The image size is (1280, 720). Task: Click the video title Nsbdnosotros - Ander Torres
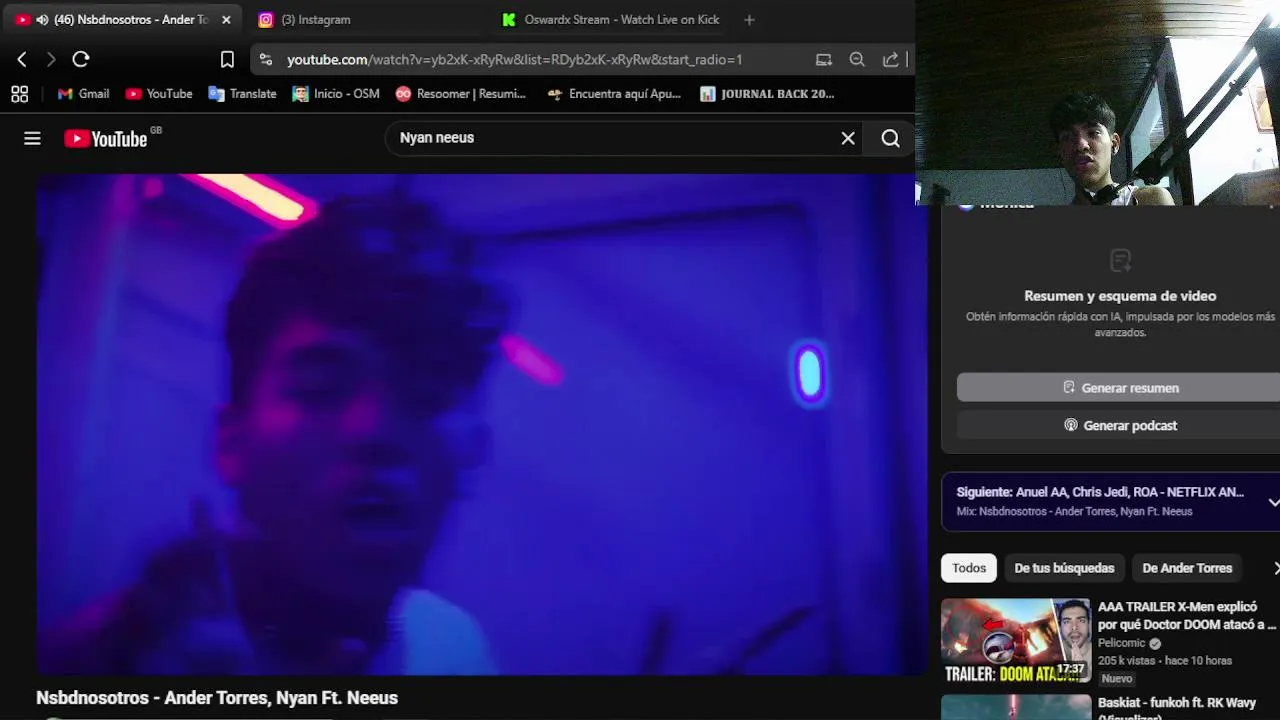click(x=217, y=698)
